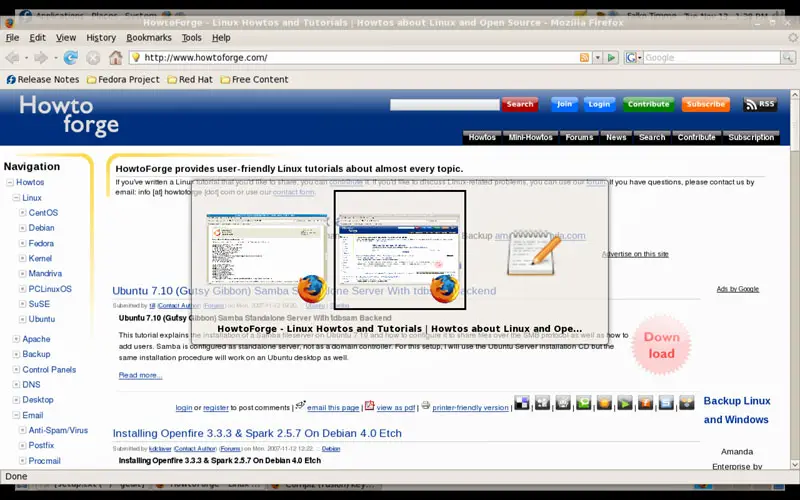The height and width of the screenshot is (500, 800).
Task: Go back with the Back arrow
Action: pos(12,58)
